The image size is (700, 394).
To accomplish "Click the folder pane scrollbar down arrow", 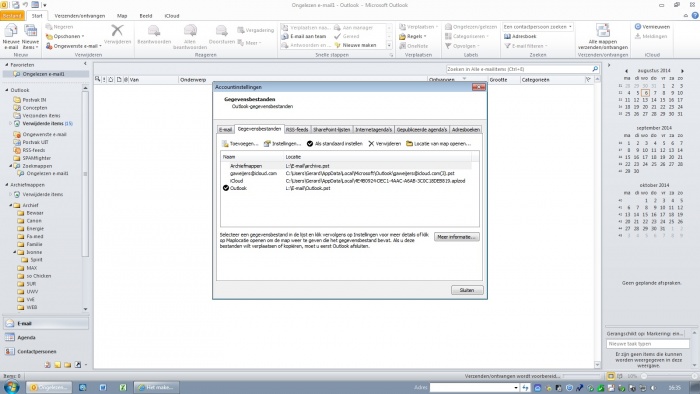I will (85, 309).
